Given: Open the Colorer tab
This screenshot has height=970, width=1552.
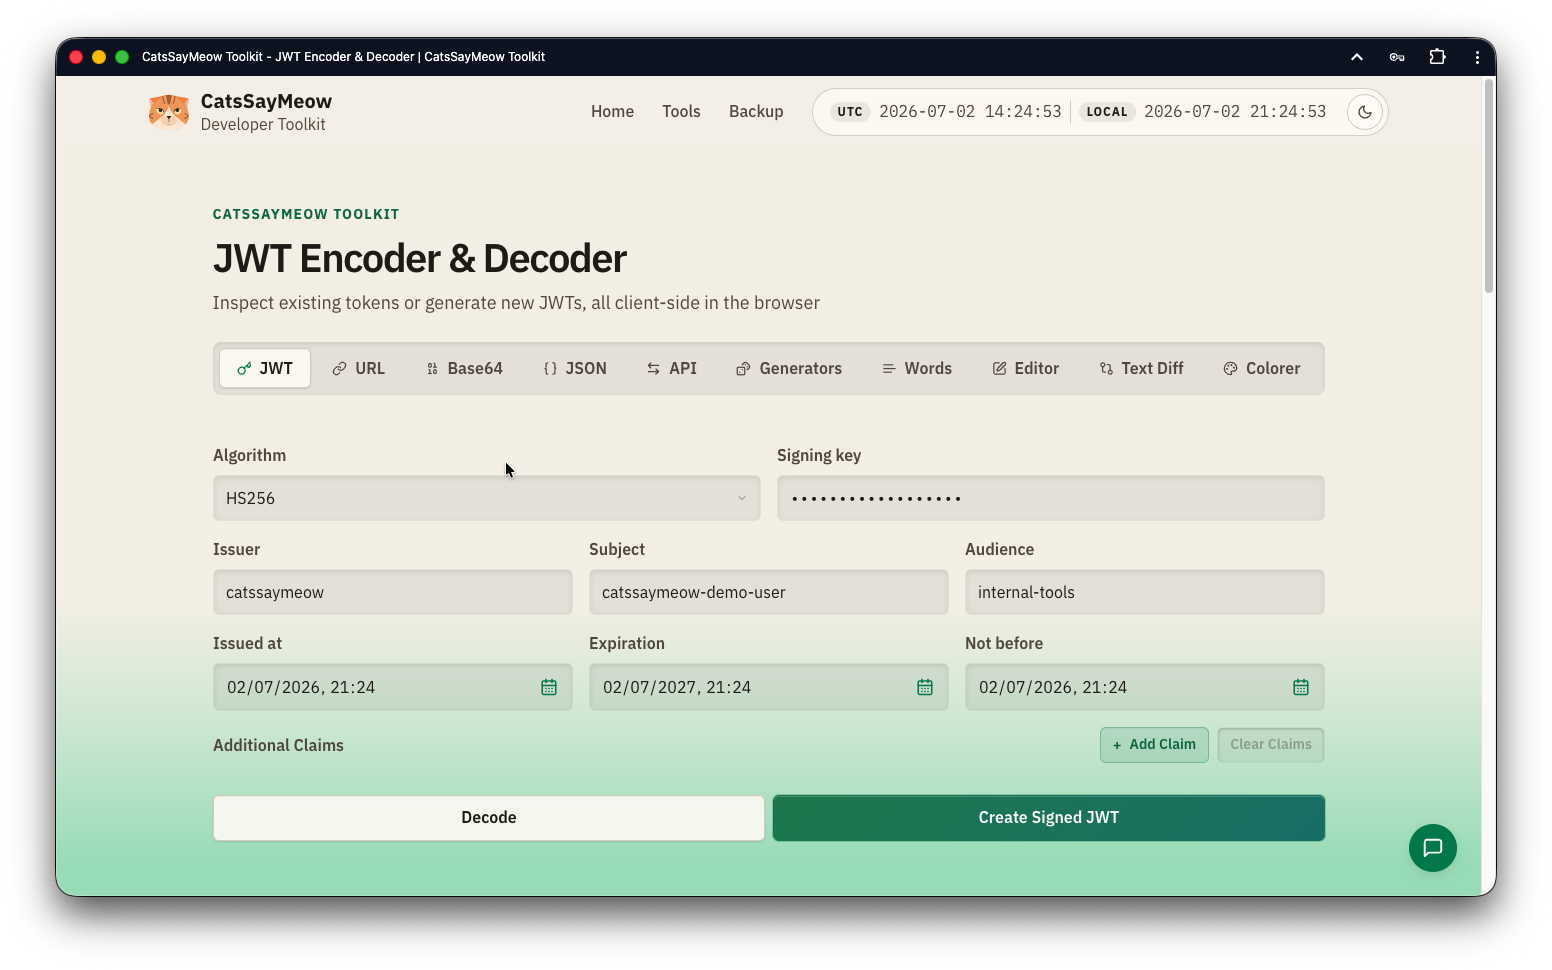Looking at the screenshot, I should pyautogui.click(x=1262, y=368).
